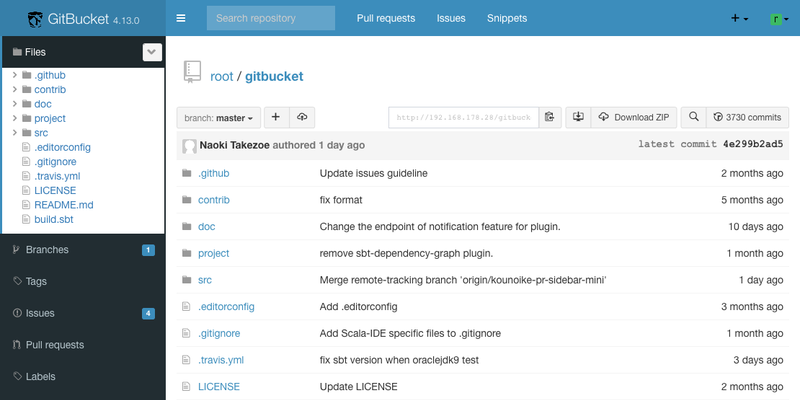Click the root owner link
The image size is (800, 400).
[x=221, y=77]
